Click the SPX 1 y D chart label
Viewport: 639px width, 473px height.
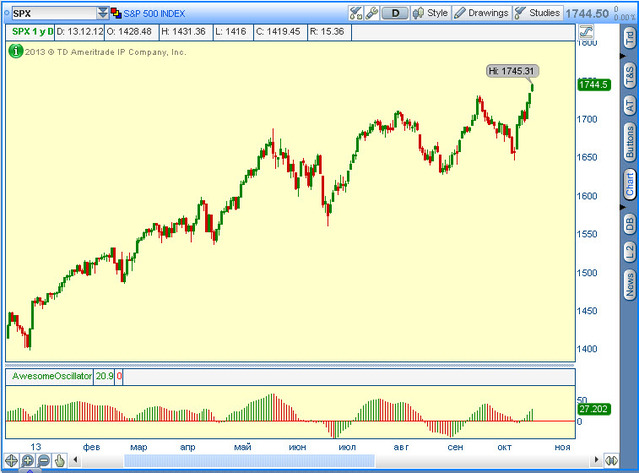(33, 32)
